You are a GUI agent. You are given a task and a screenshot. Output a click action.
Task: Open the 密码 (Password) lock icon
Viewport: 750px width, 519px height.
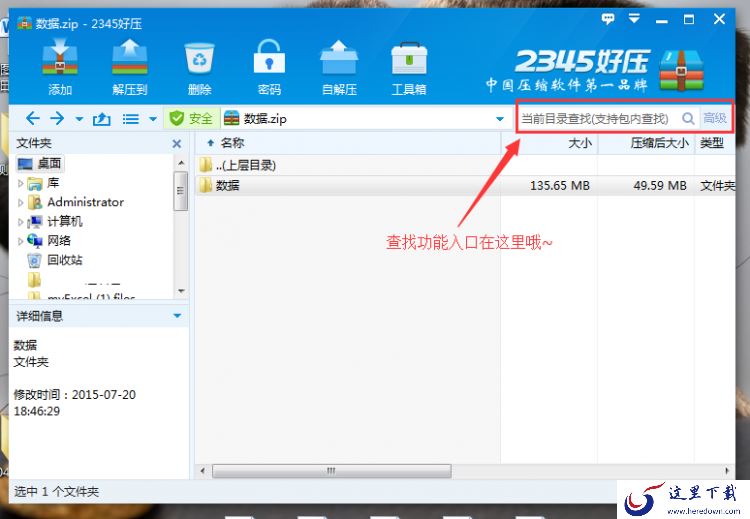point(269,67)
